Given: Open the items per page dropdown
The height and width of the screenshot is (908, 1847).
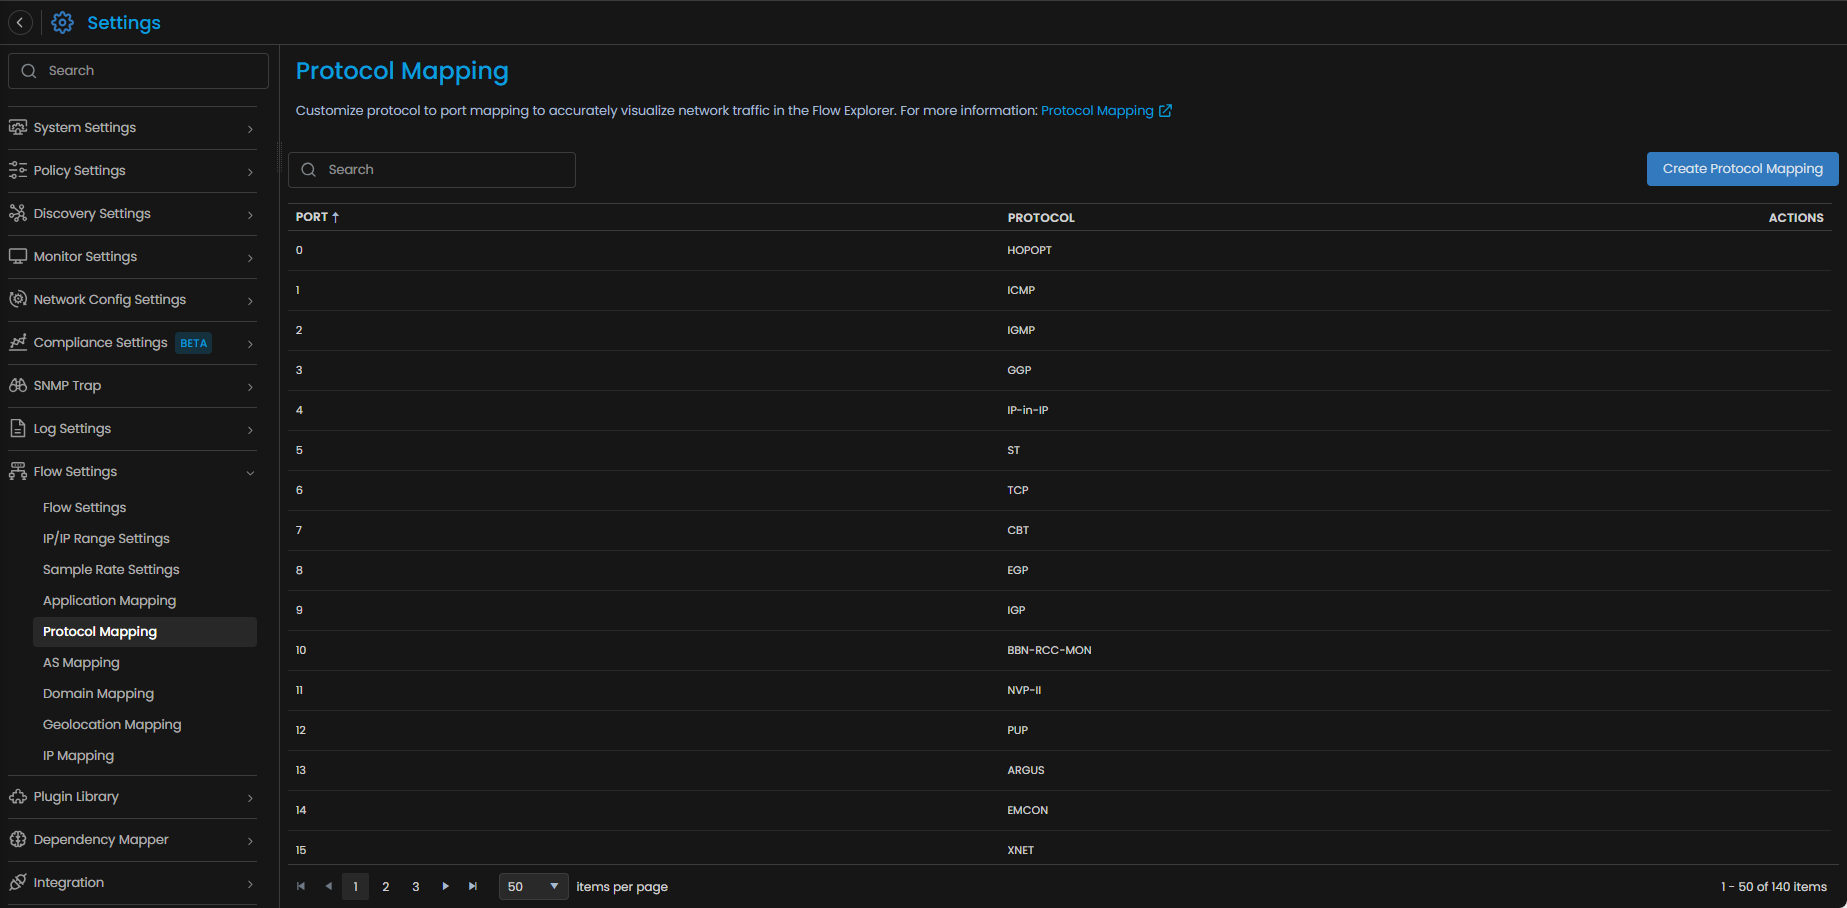Looking at the screenshot, I should click(x=534, y=886).
